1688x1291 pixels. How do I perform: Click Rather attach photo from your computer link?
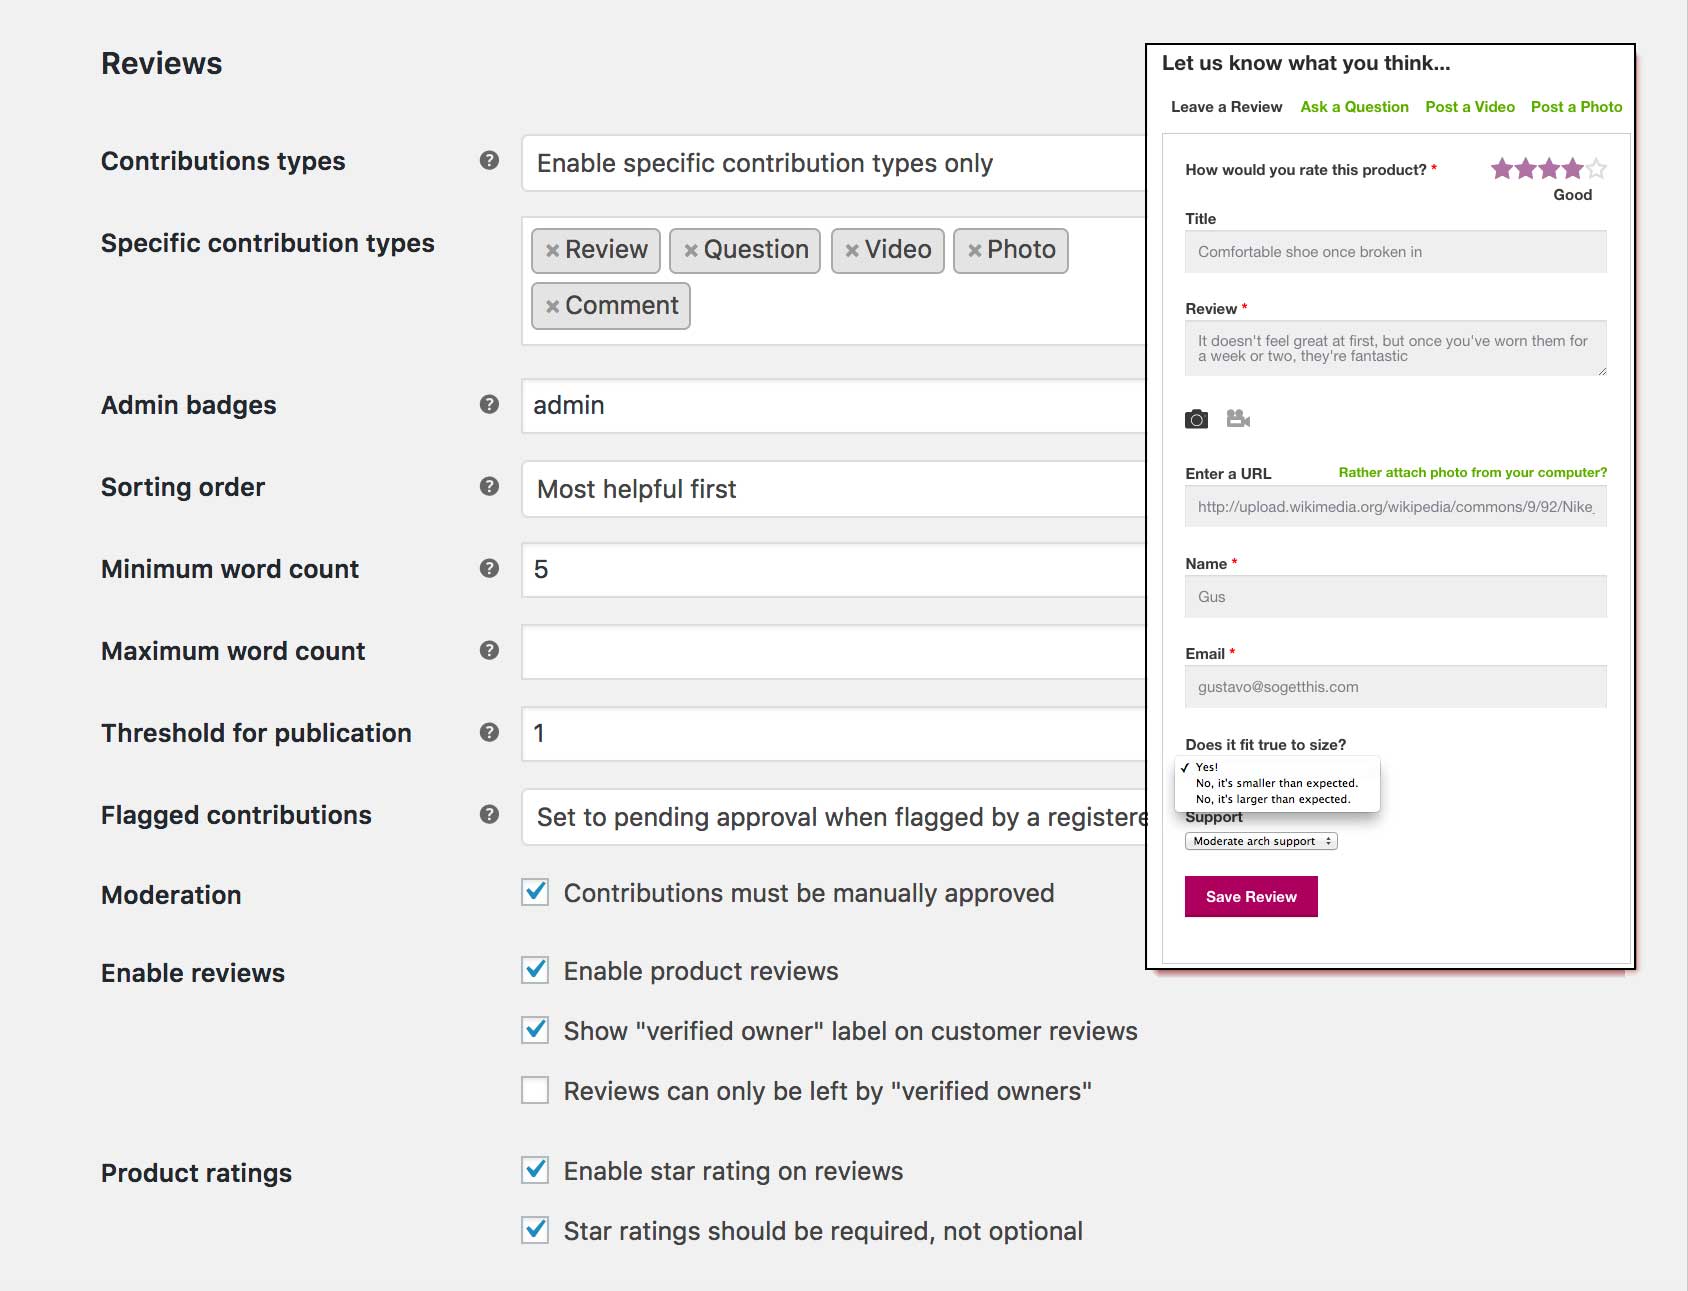[x=1472, y=472]
